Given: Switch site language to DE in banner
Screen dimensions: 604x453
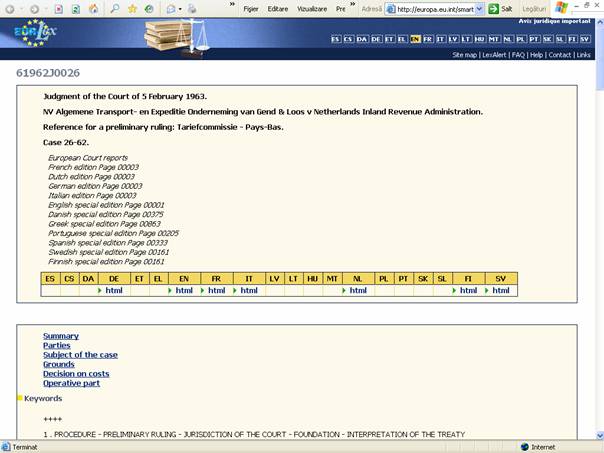Looking at the screenshot, I should (x=376, y=39).
